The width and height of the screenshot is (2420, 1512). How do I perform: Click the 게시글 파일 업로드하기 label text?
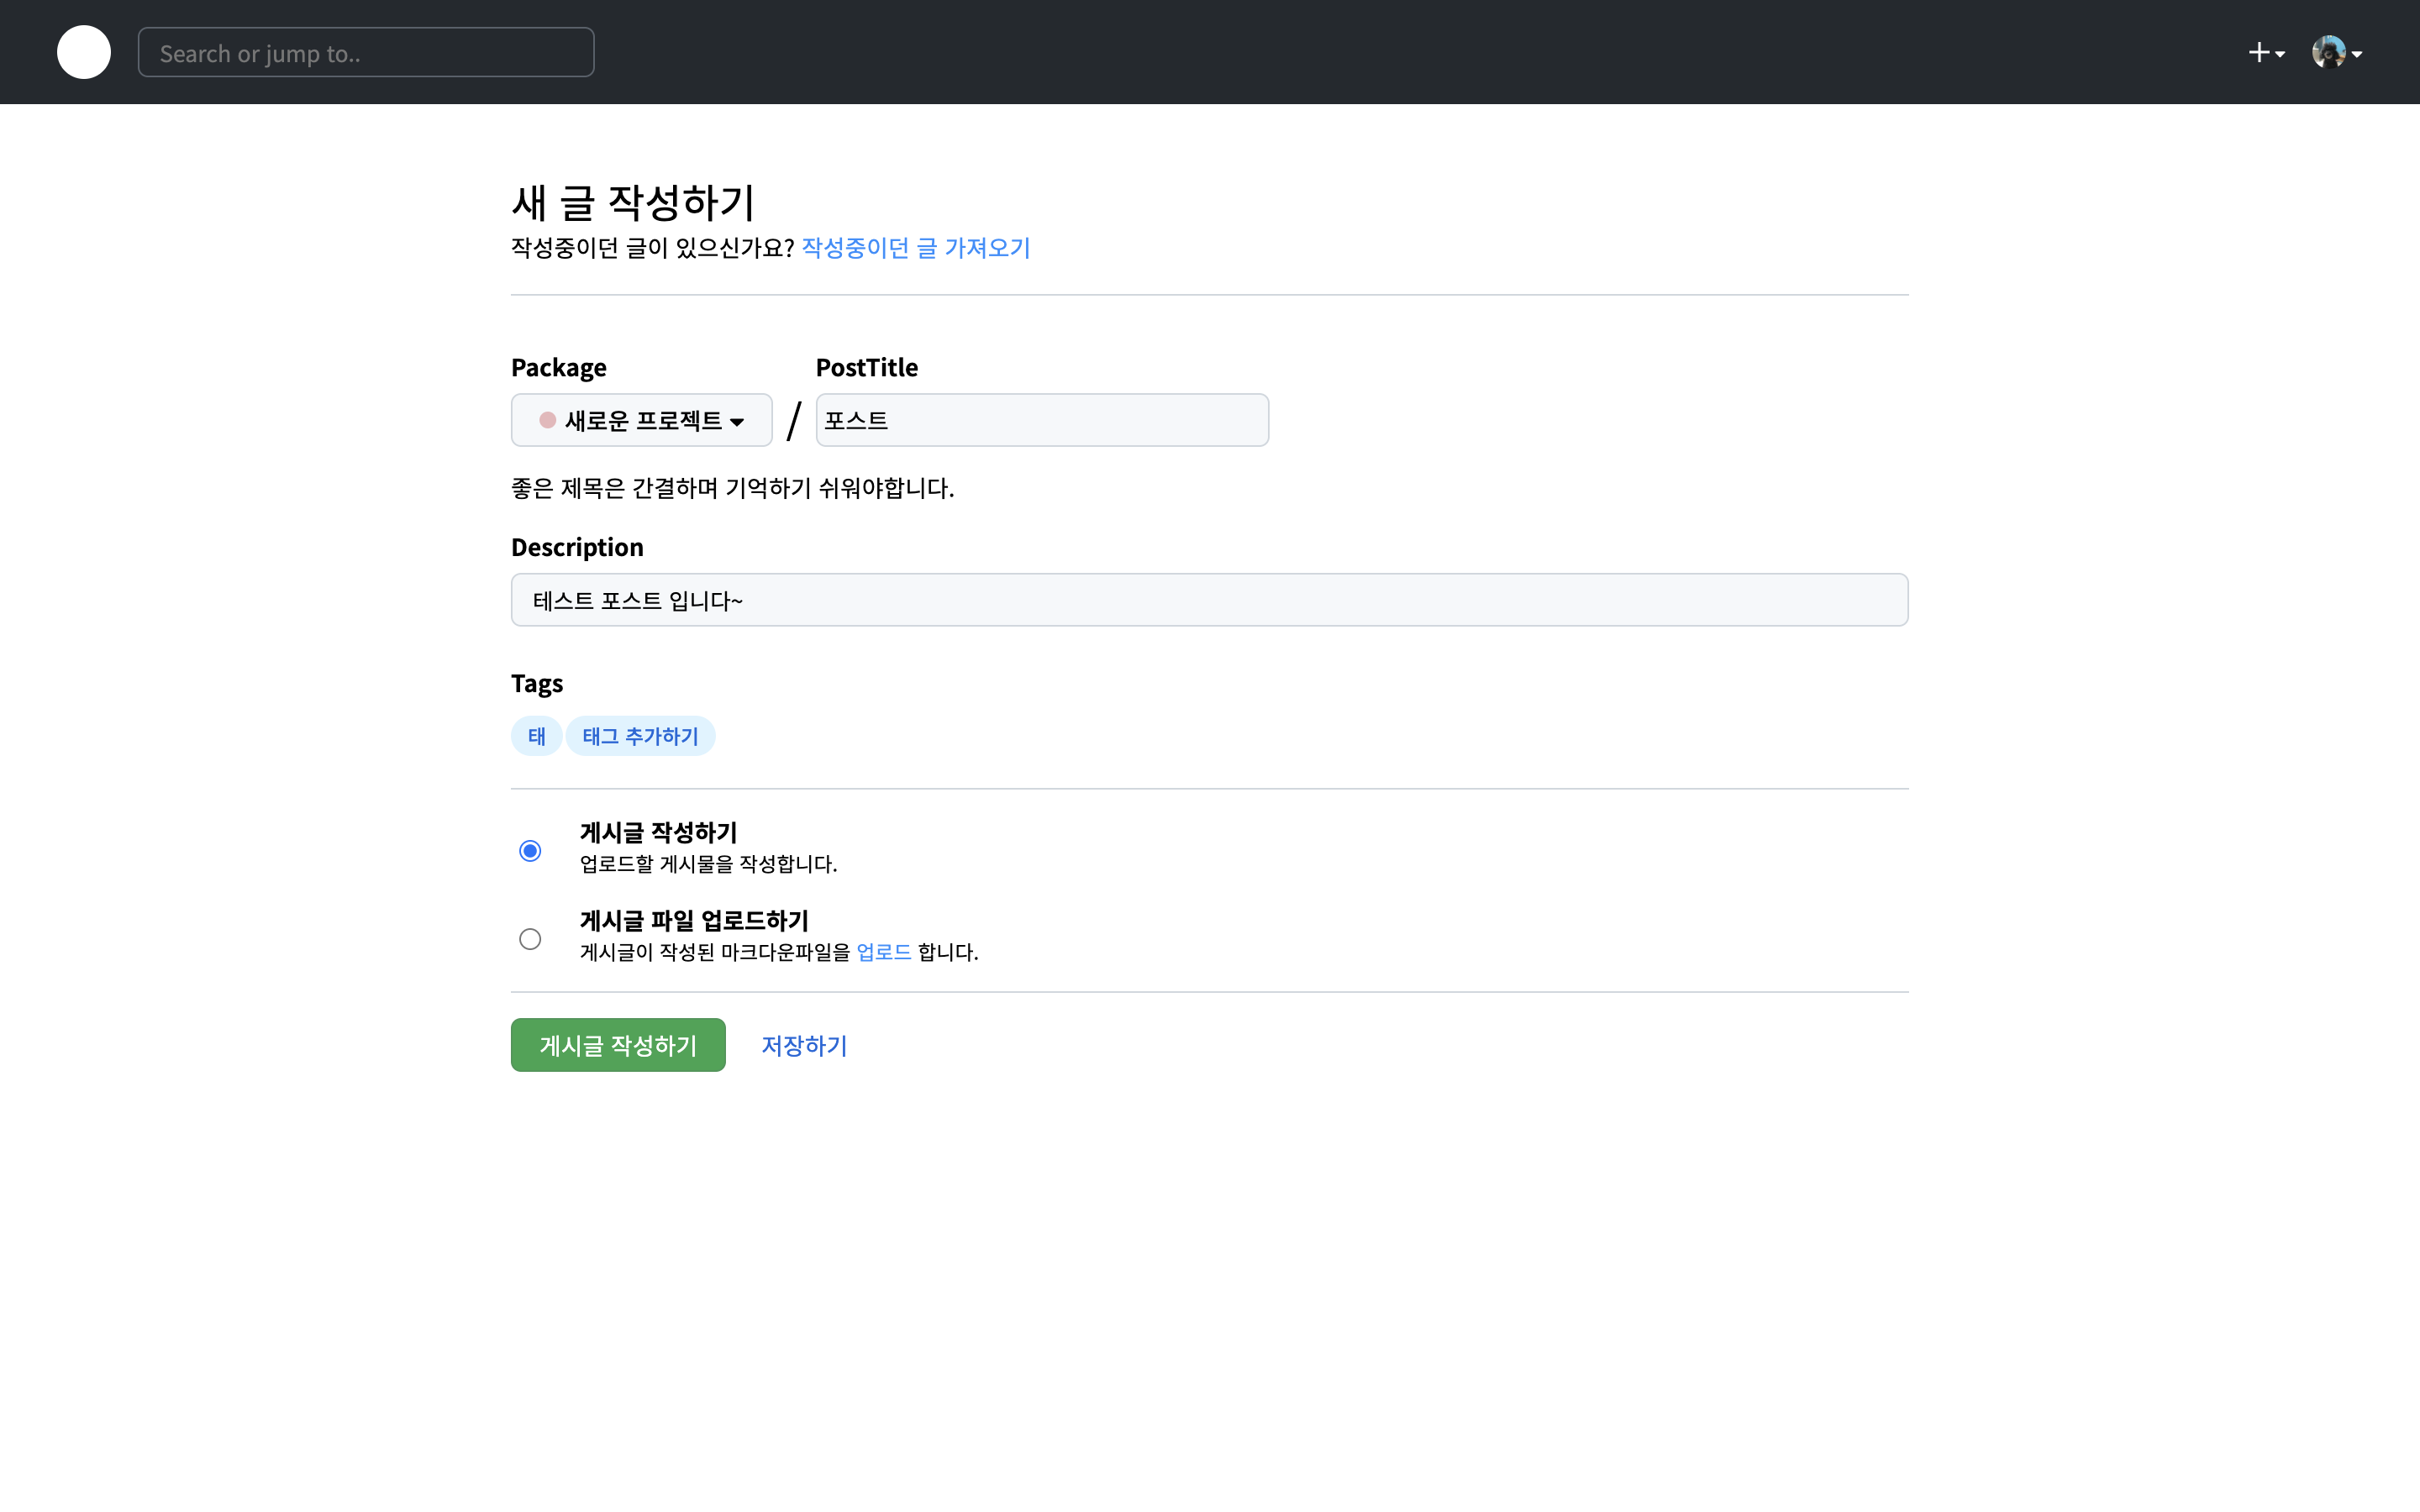[x=694, y=920]
